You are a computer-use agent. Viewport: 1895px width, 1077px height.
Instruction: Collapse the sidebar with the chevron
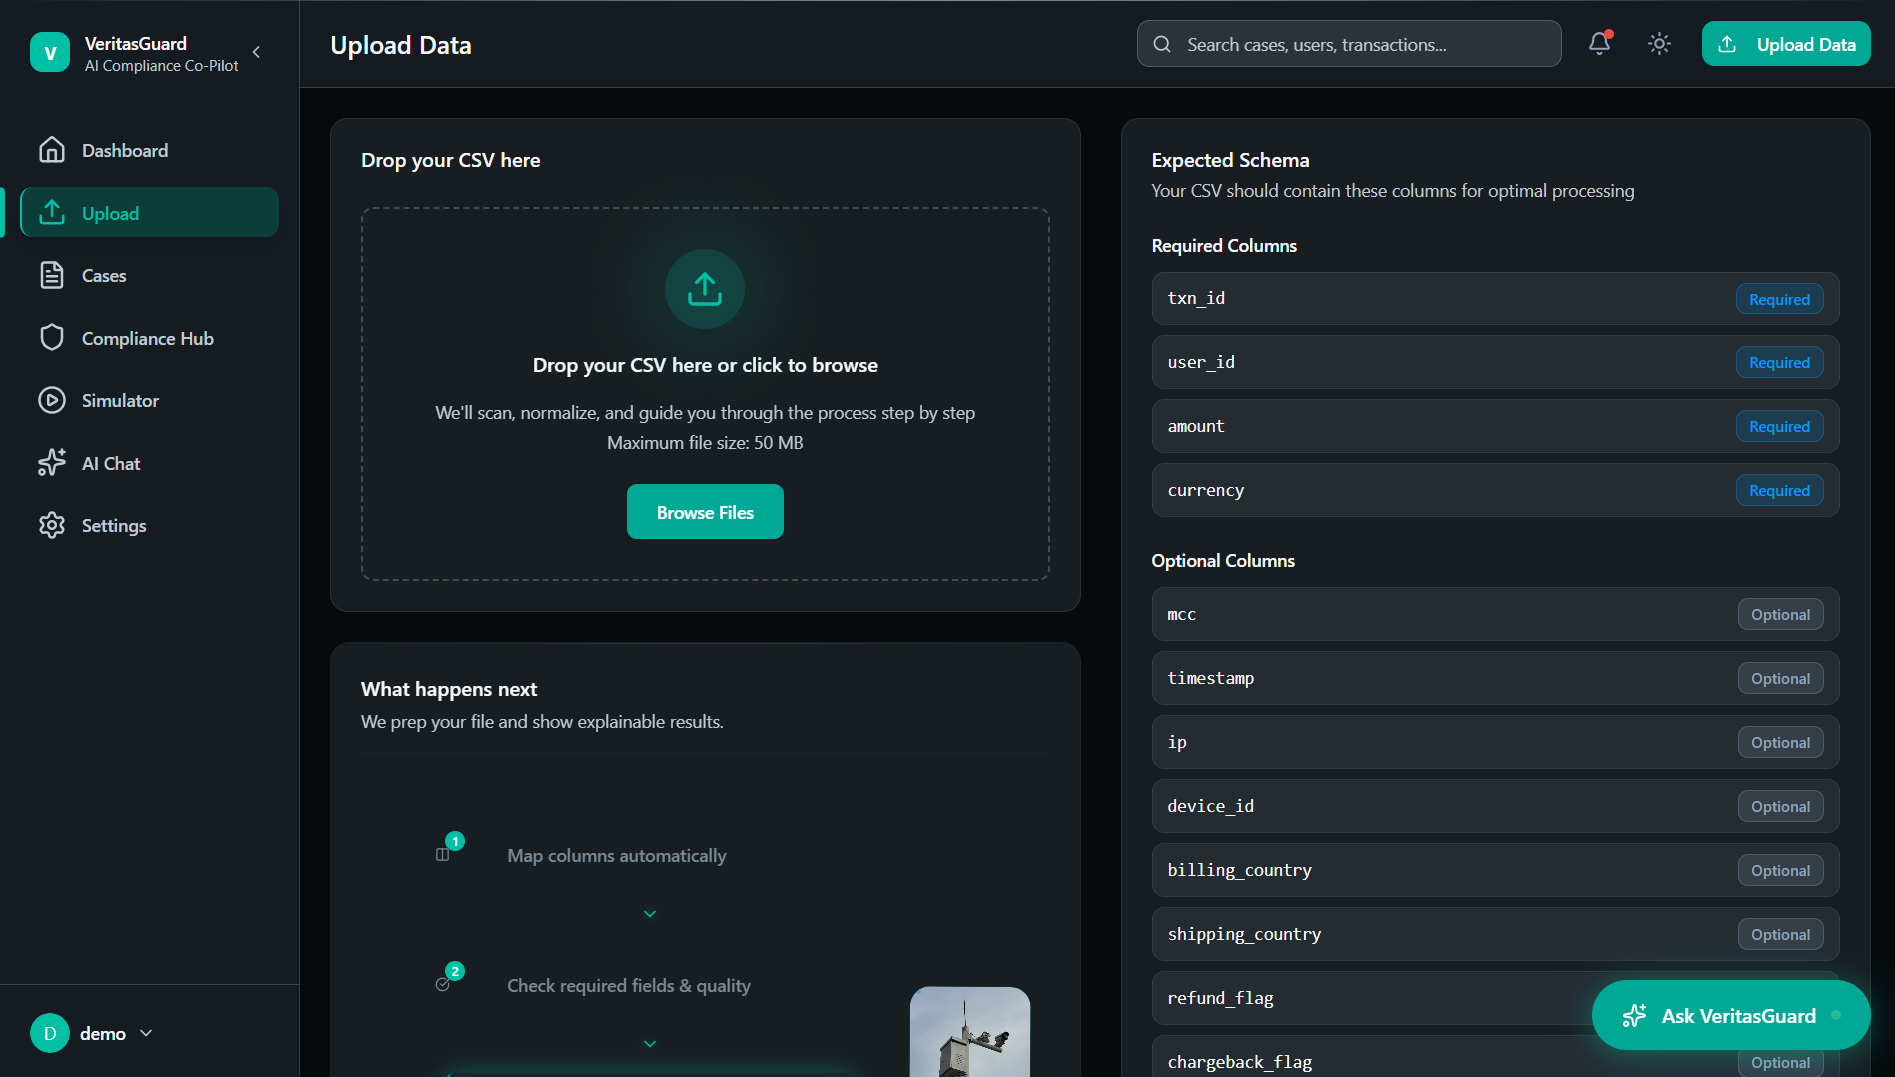[256, 52]
